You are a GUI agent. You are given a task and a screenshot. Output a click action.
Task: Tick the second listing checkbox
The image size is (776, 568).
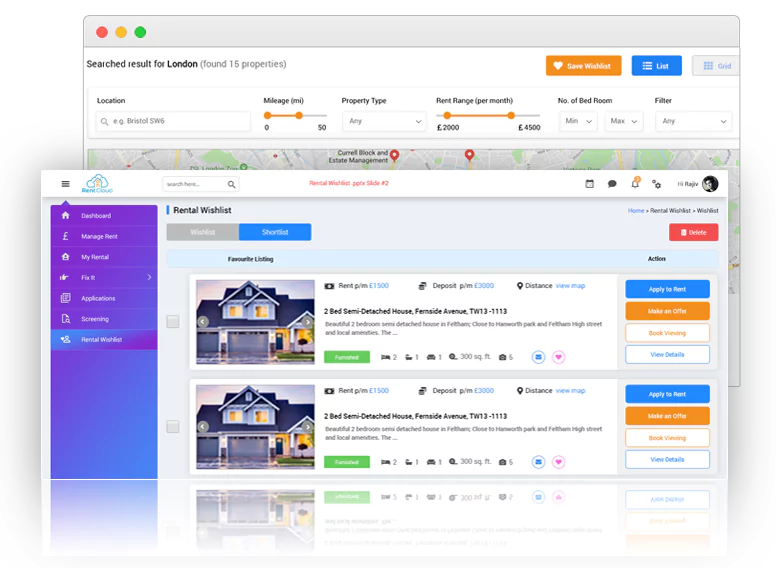coord(173,426)
